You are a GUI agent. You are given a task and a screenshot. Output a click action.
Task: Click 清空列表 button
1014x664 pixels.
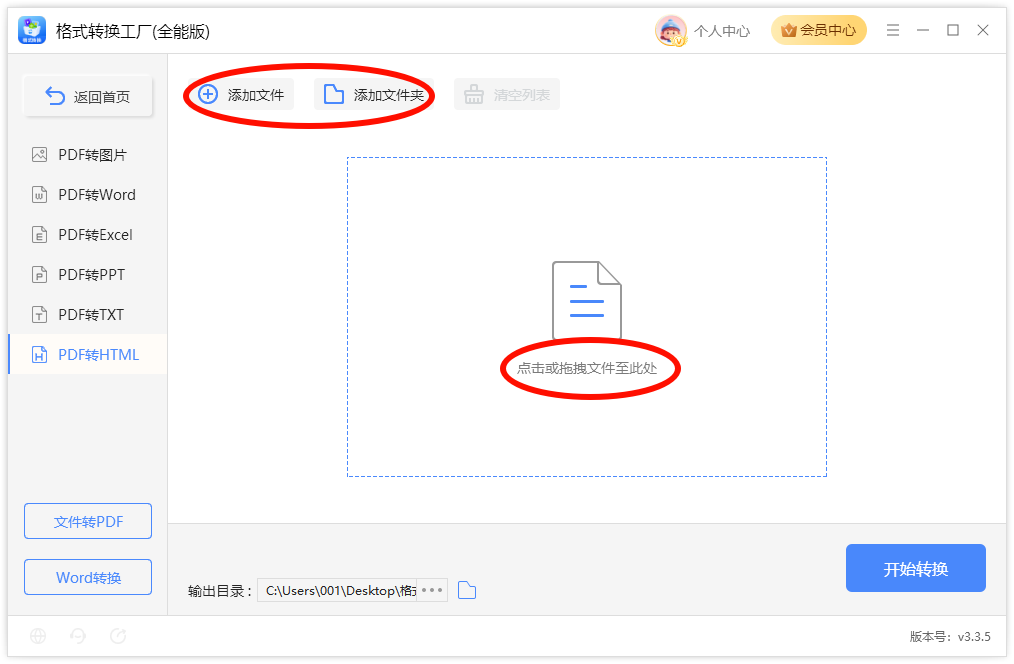pos(506,94)
